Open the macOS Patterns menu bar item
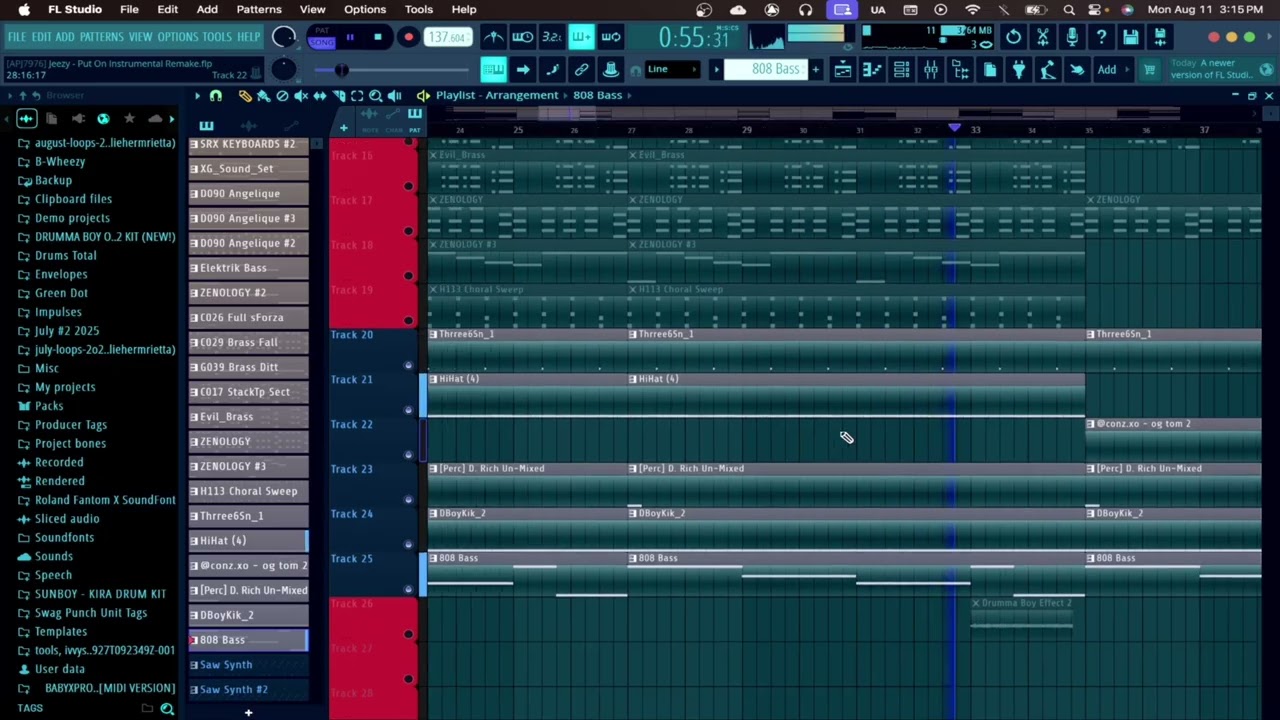The width and height of the screenshot is (1280, 720). coord(258,10)
